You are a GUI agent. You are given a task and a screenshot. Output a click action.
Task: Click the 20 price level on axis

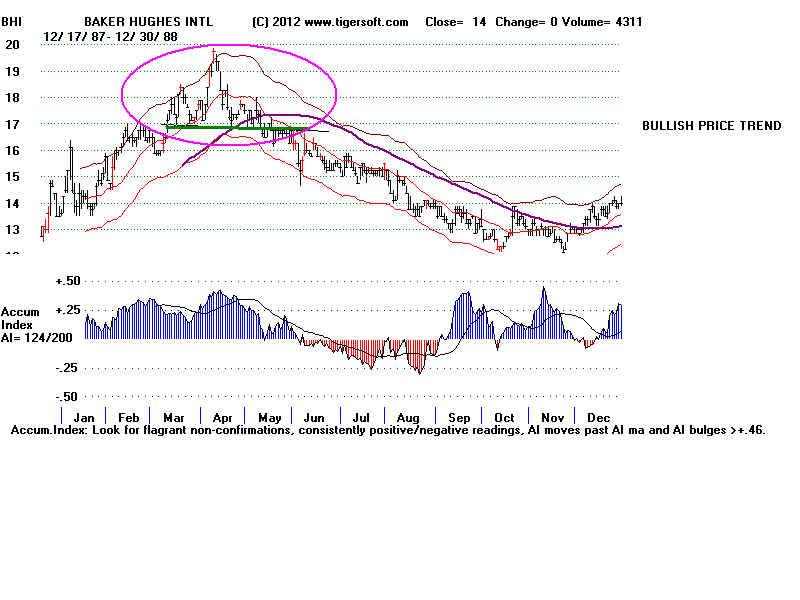(12, 44)
